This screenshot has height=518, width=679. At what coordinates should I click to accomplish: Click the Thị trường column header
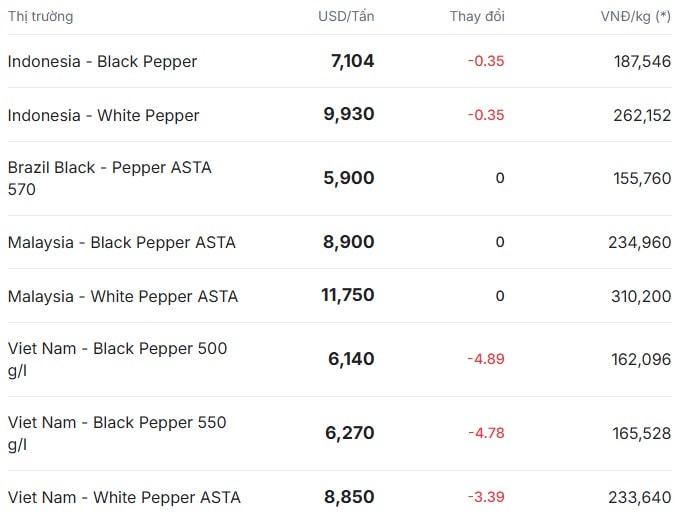40,16
